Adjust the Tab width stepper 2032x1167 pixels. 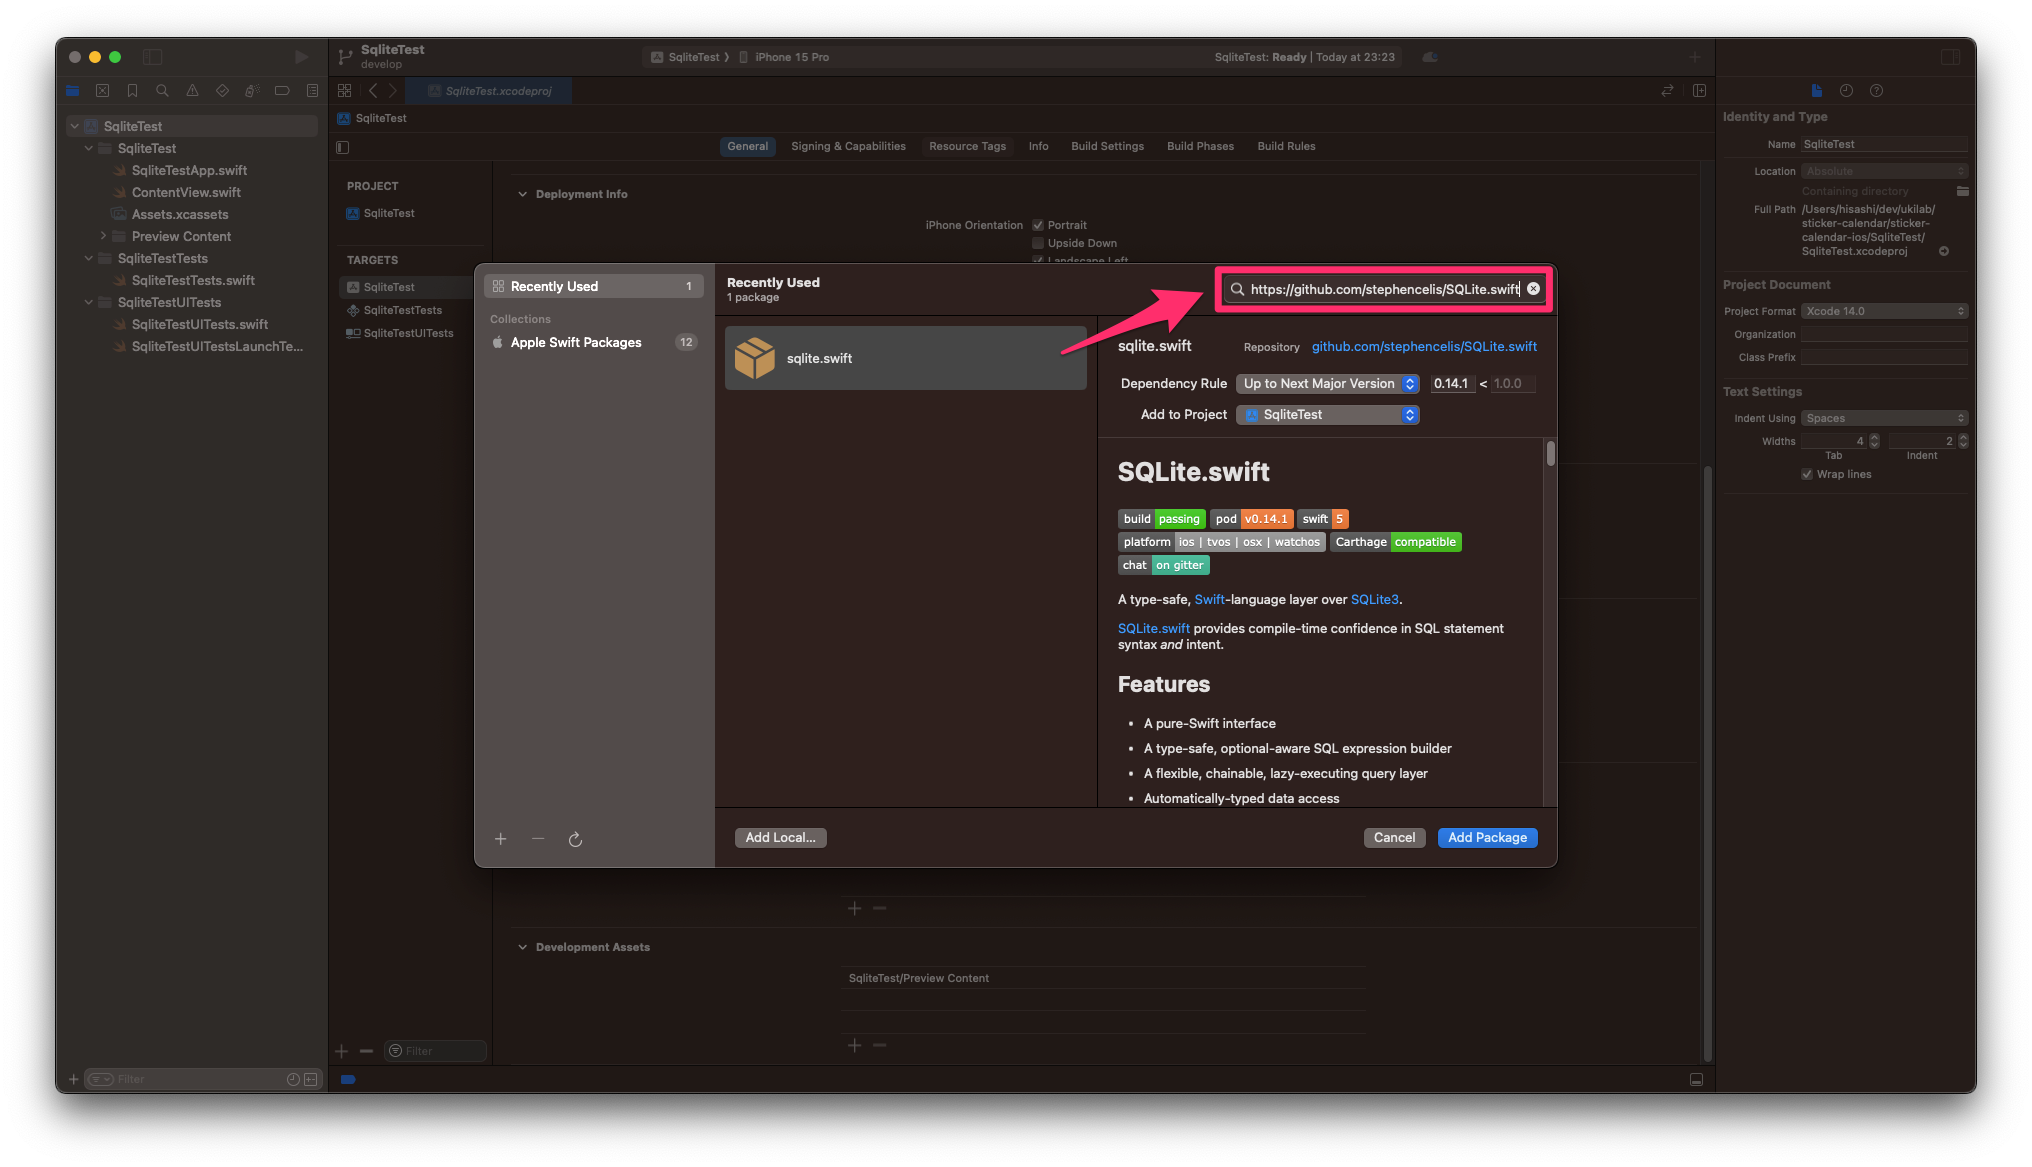tap(1874, 441)
